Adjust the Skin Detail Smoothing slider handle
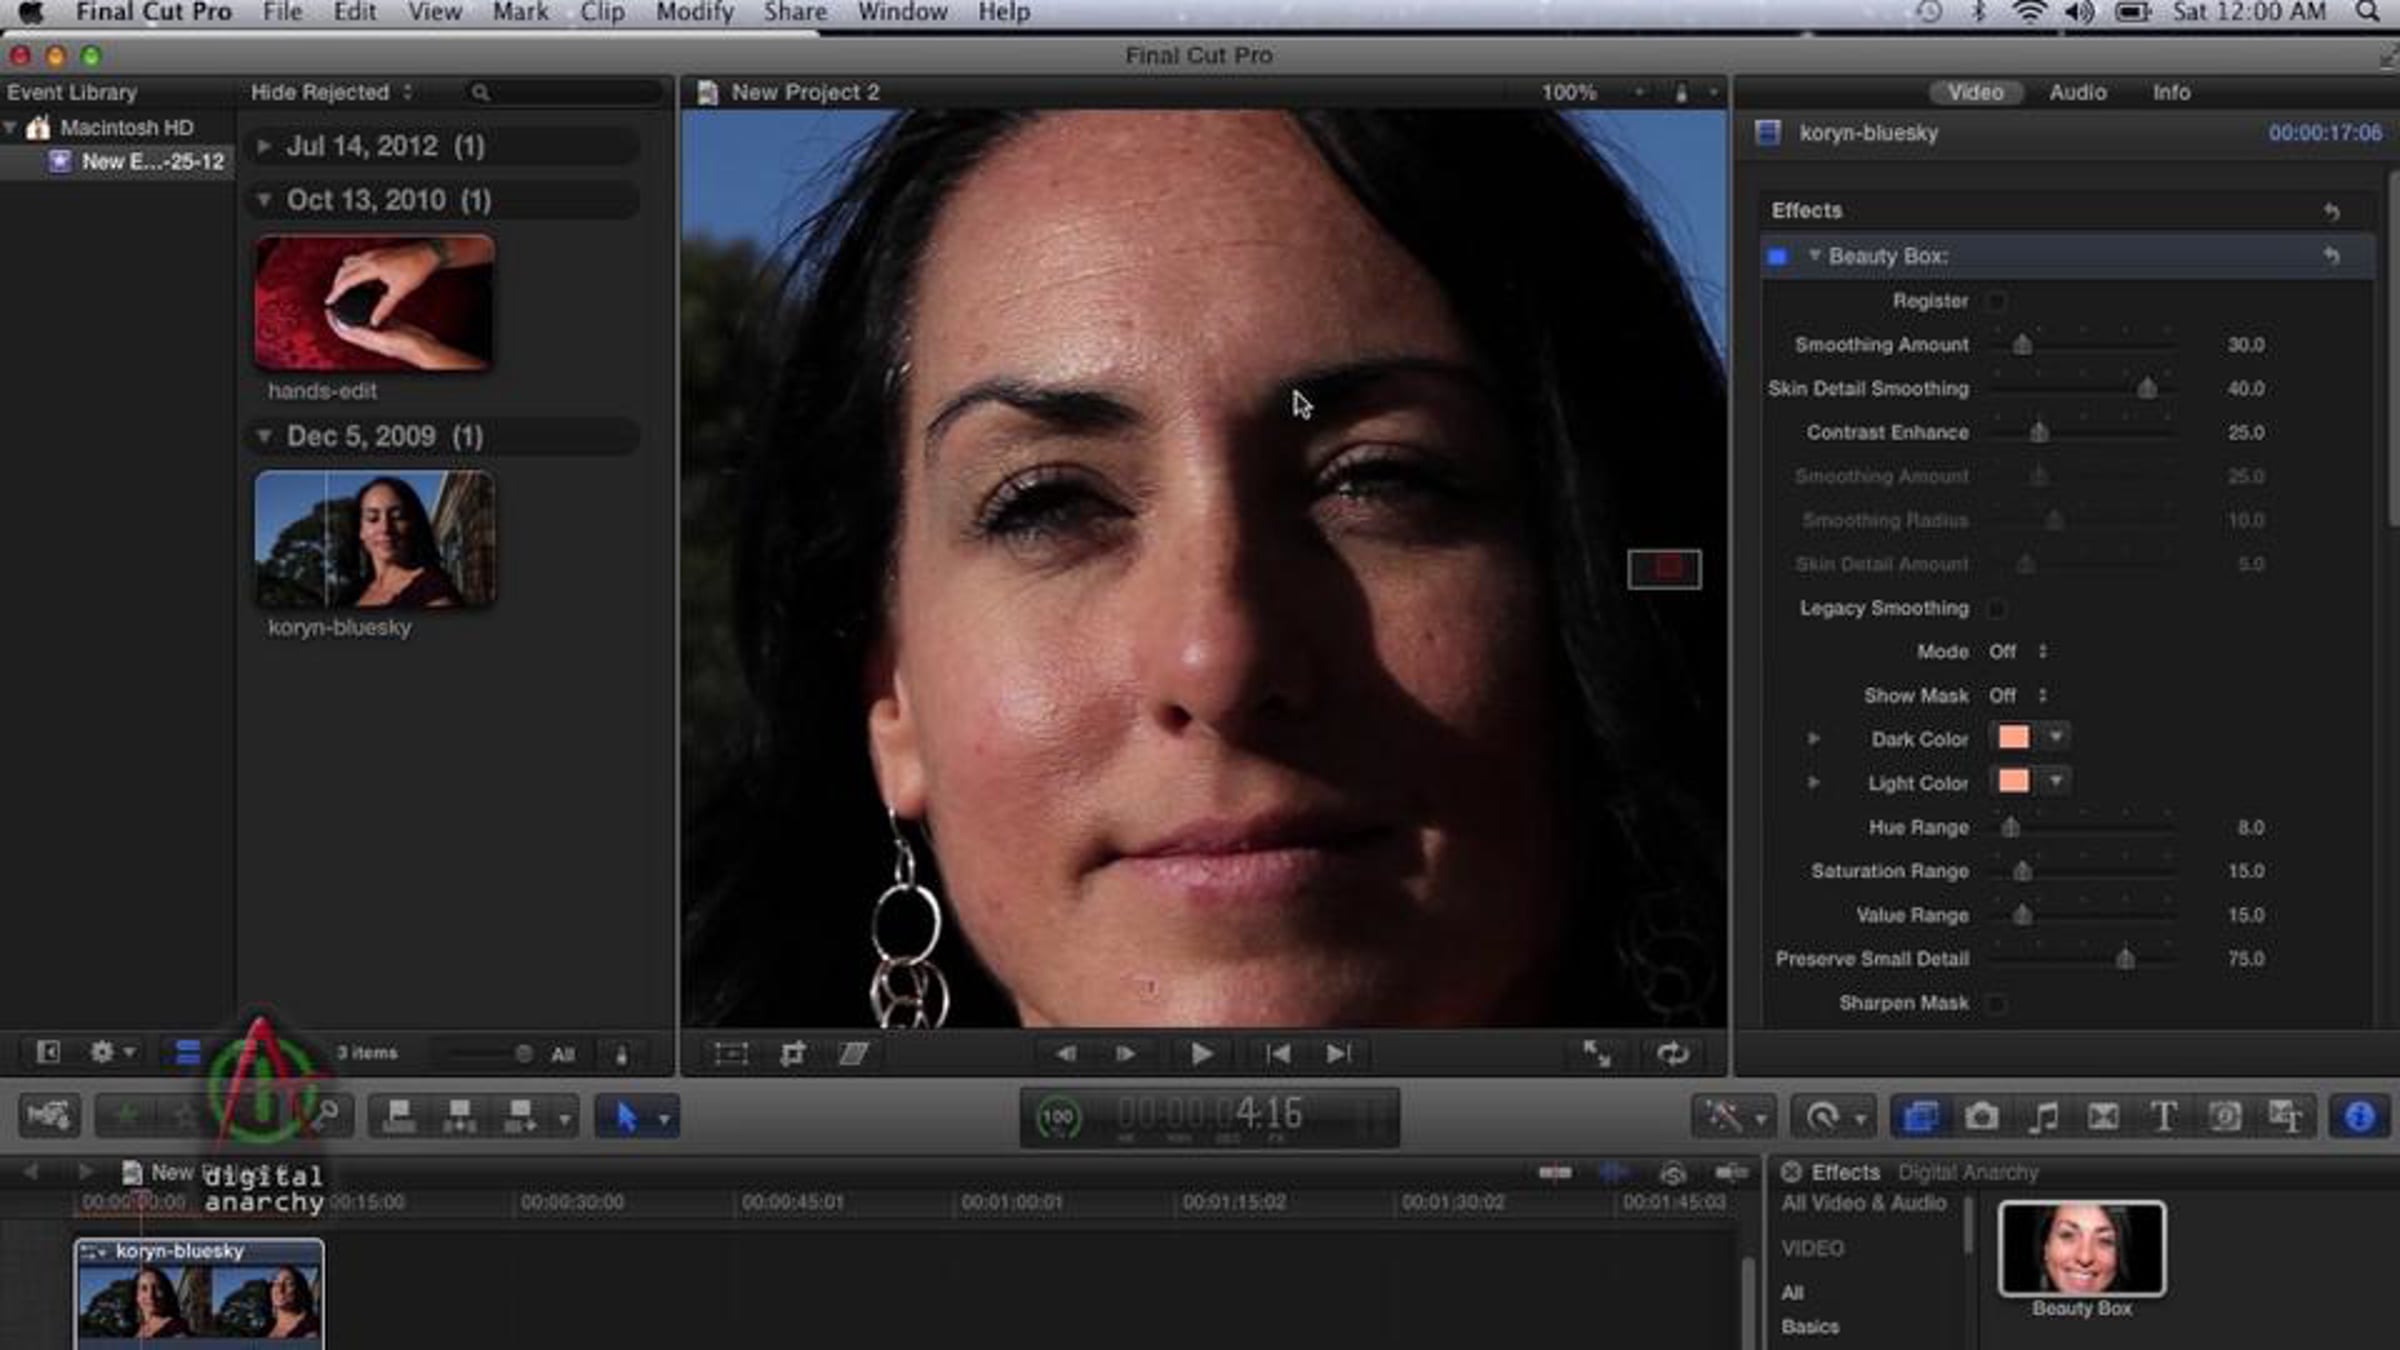The image size is (2400, 1350). pyautogui.click(x=2146, y=388)
